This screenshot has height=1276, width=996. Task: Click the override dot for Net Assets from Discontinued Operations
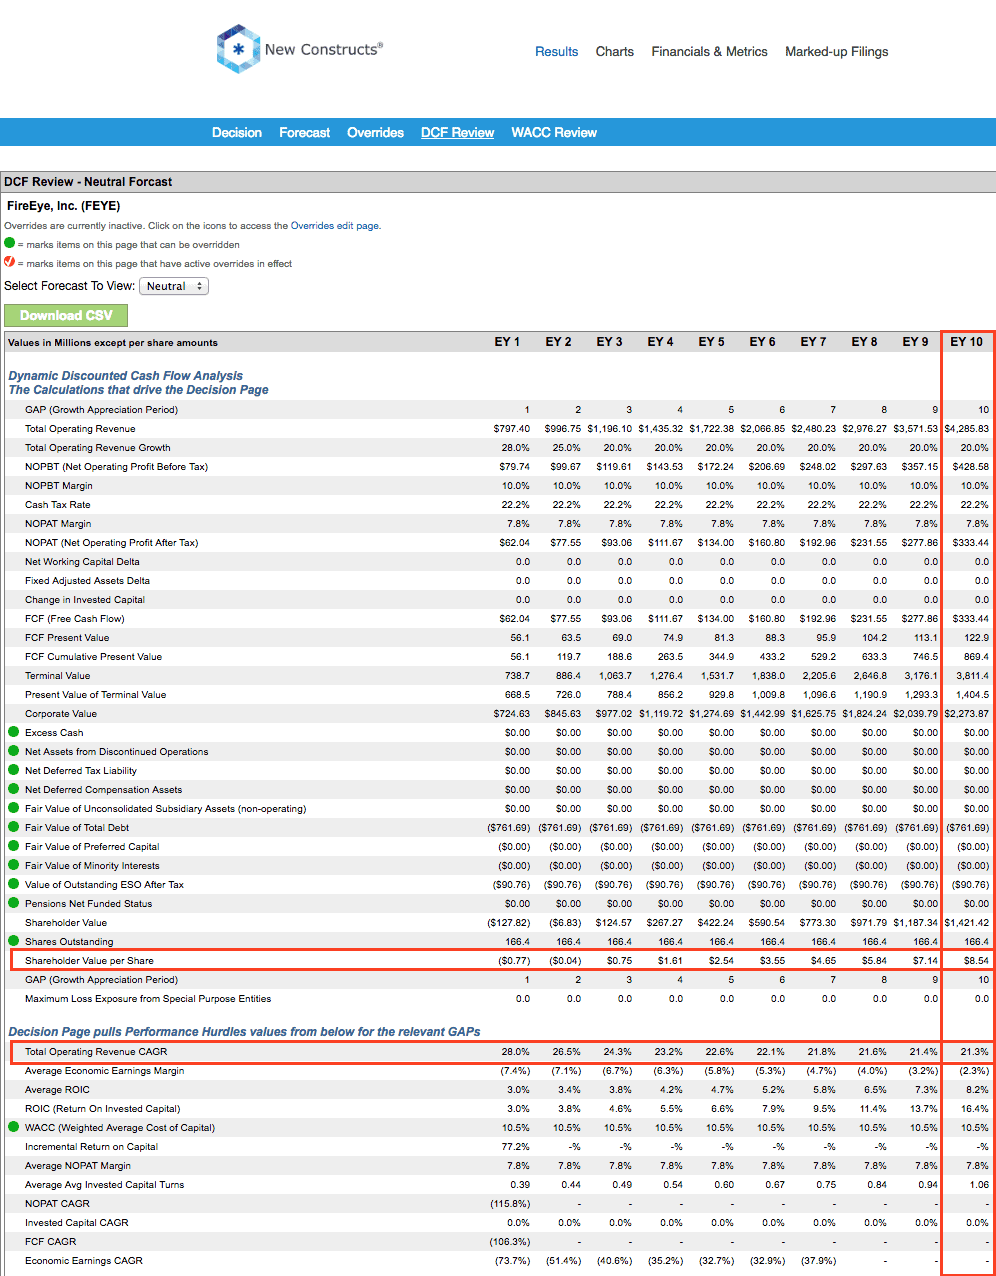point(13,751)
